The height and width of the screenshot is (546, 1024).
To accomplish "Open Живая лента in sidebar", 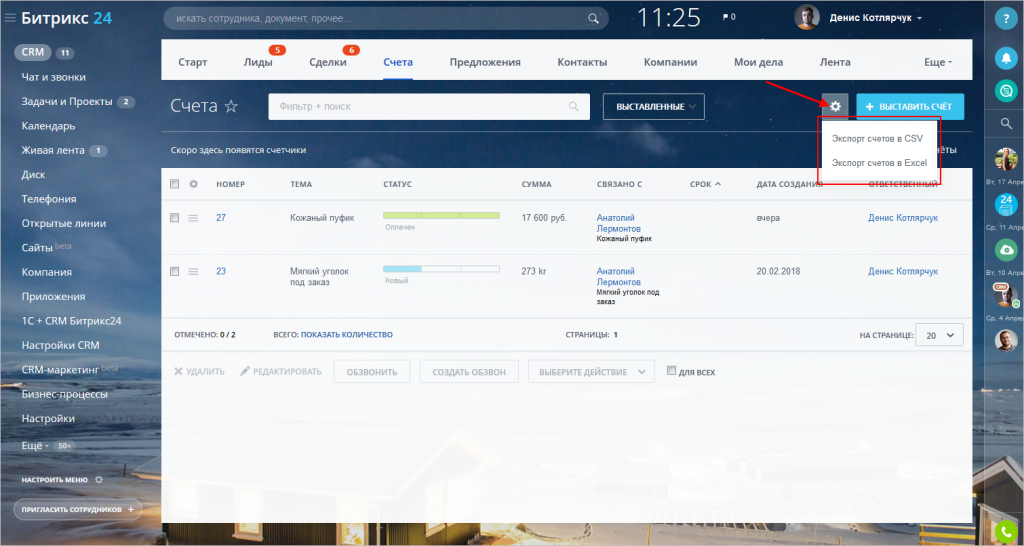I will click(53, 150).
